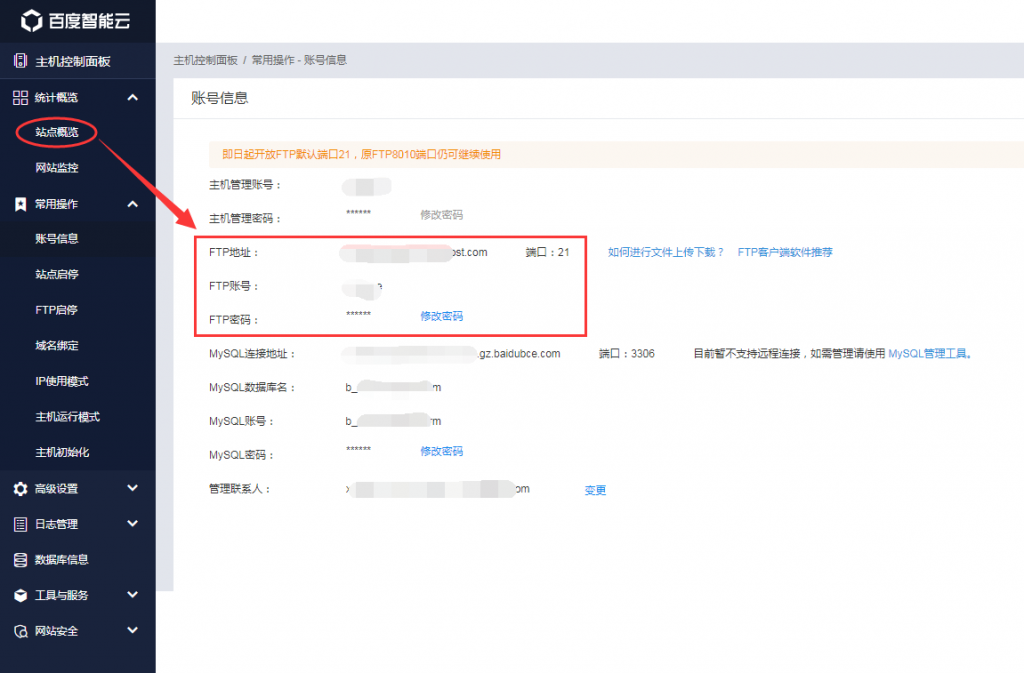1024x673 pixels.
Task: Click the 常用操作 bookmark icon
Action: click(20, 204)
